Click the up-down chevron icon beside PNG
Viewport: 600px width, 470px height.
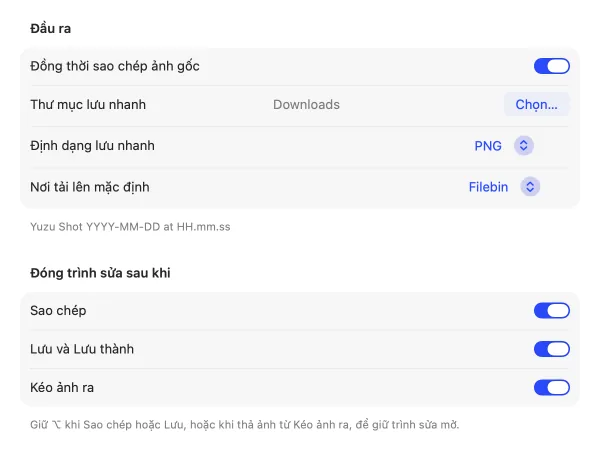pyautogui.click(x=523, y=146)
